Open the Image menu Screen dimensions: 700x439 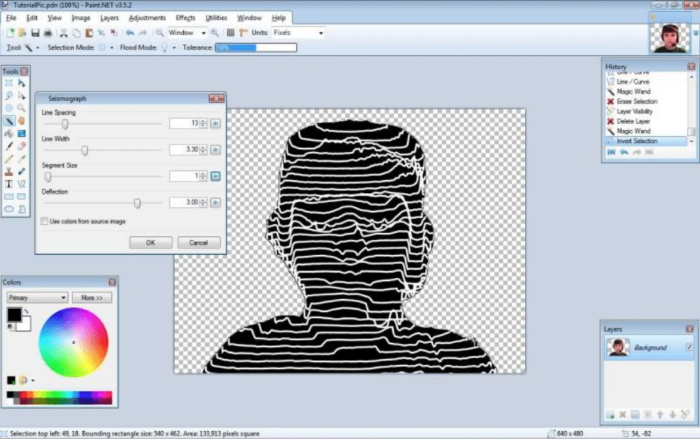pos(81,18)
